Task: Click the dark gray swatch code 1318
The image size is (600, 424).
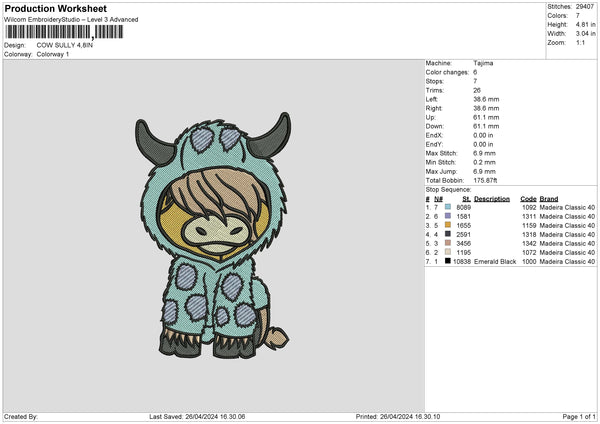Action: click(448, 234)
